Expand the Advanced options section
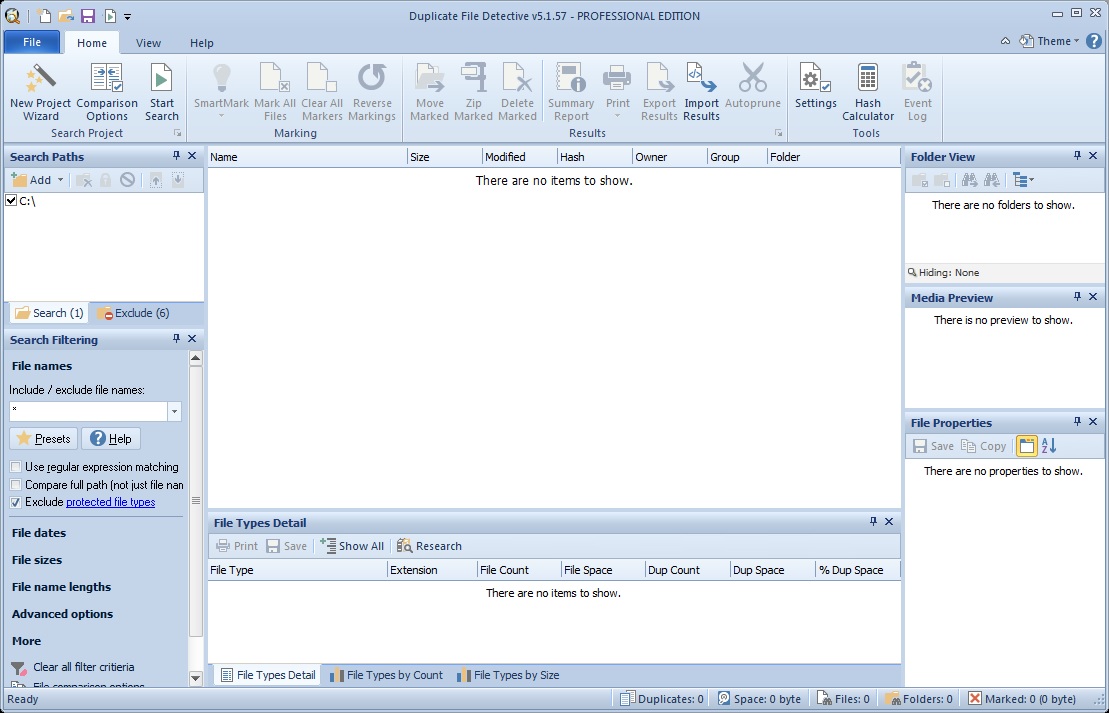Screen dimensions: 1109x713 point(62,614)
